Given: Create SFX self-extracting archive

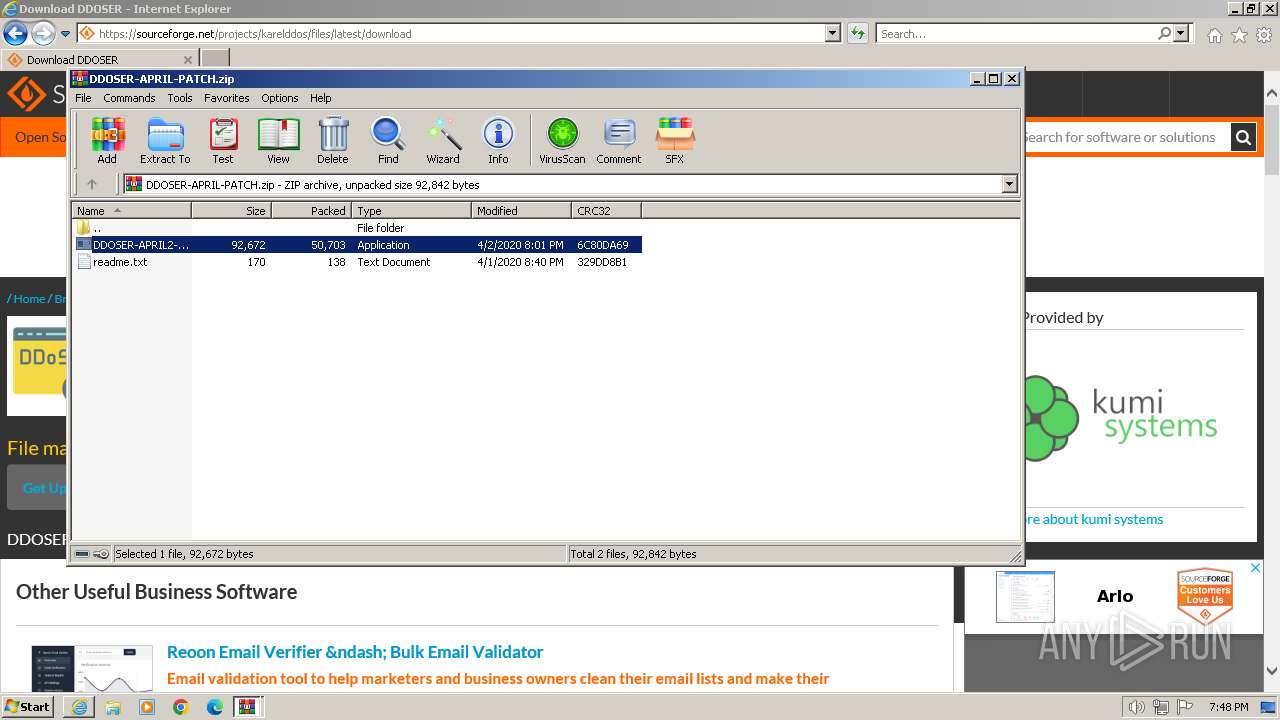Looking at the screenshot, I should [675, 140].
